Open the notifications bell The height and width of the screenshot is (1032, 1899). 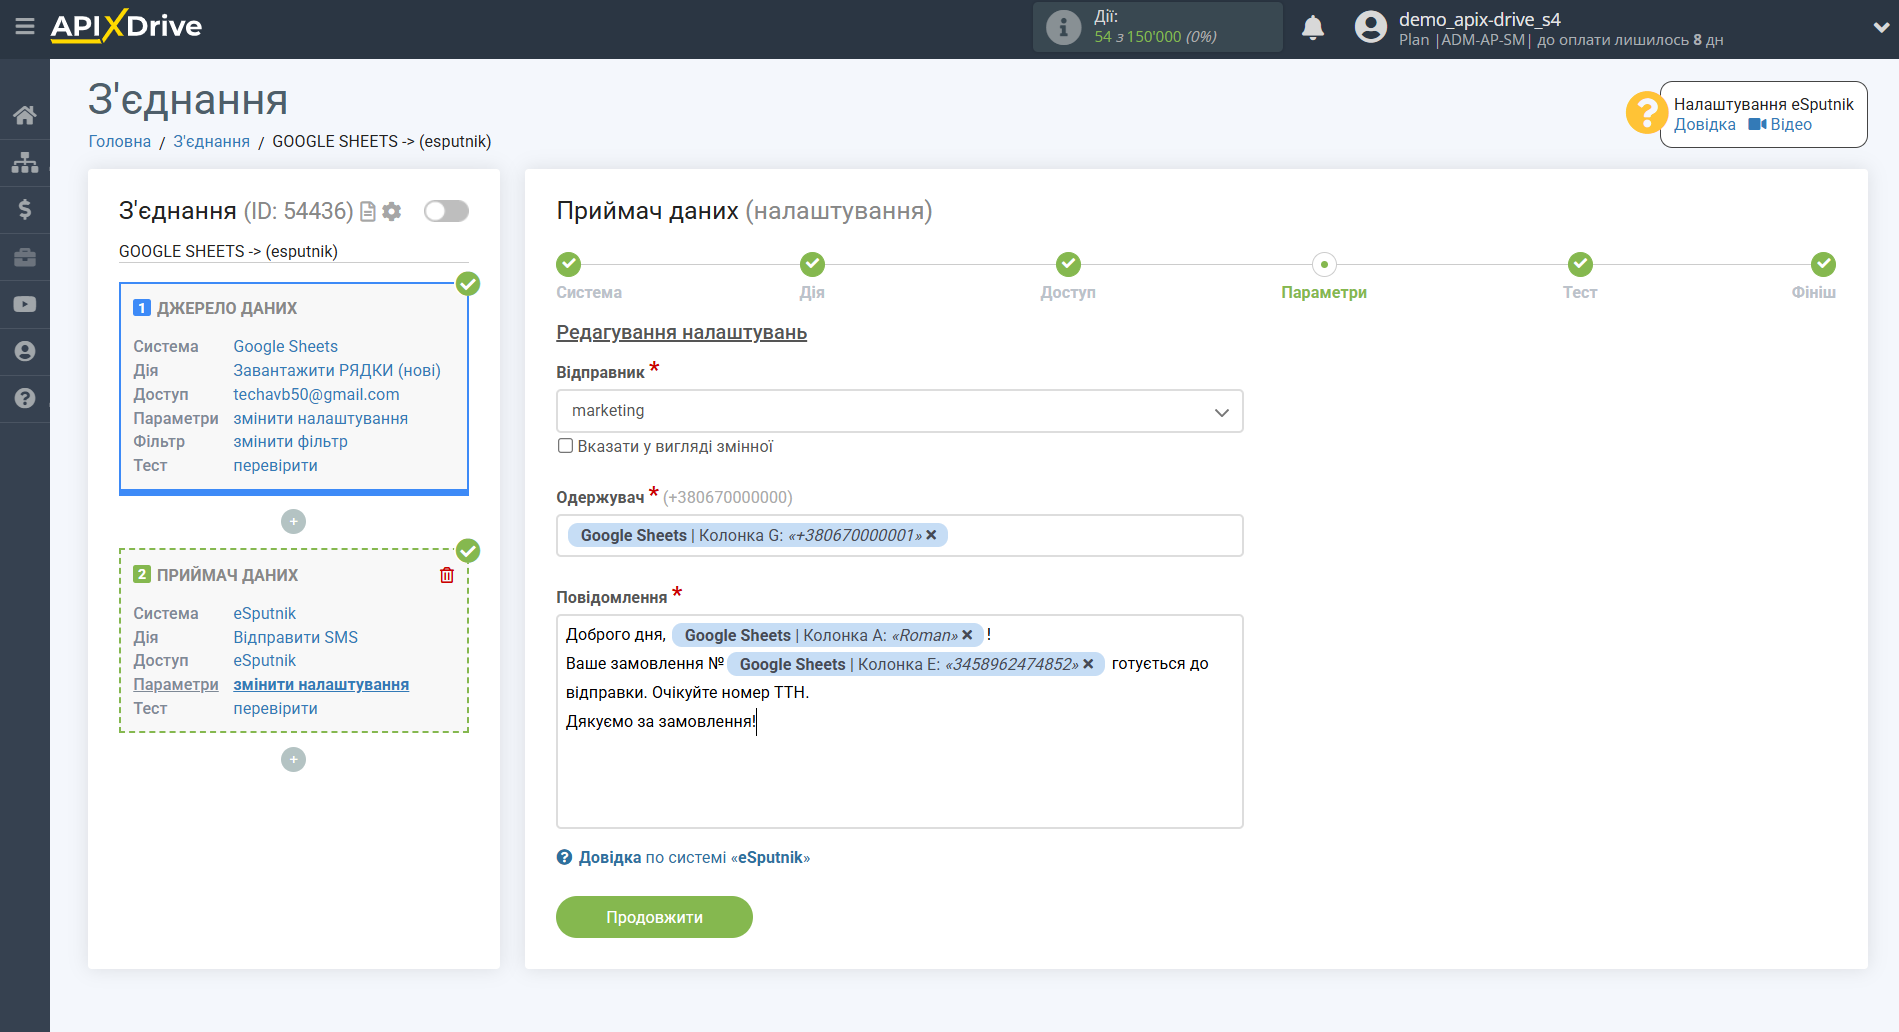click(1313, 27)
